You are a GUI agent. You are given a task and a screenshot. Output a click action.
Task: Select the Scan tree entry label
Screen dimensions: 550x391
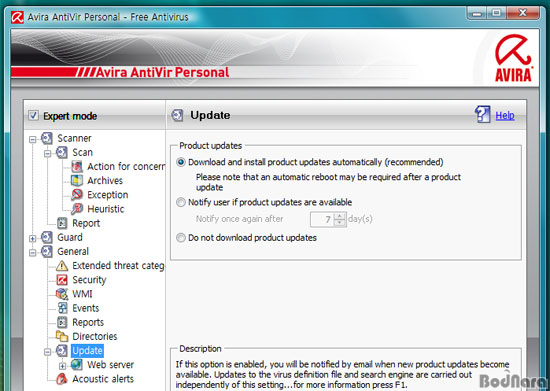click(x=82, y=153)
